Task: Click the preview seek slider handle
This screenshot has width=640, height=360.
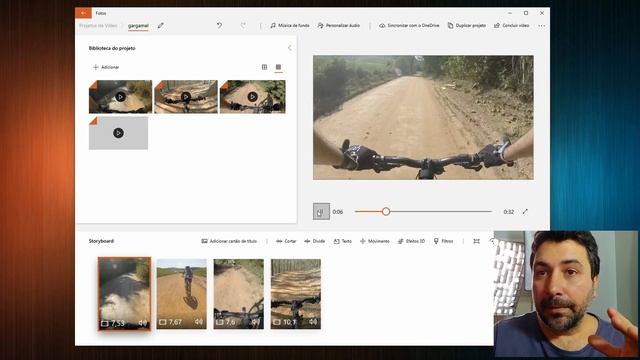Action: click(386, 211)
